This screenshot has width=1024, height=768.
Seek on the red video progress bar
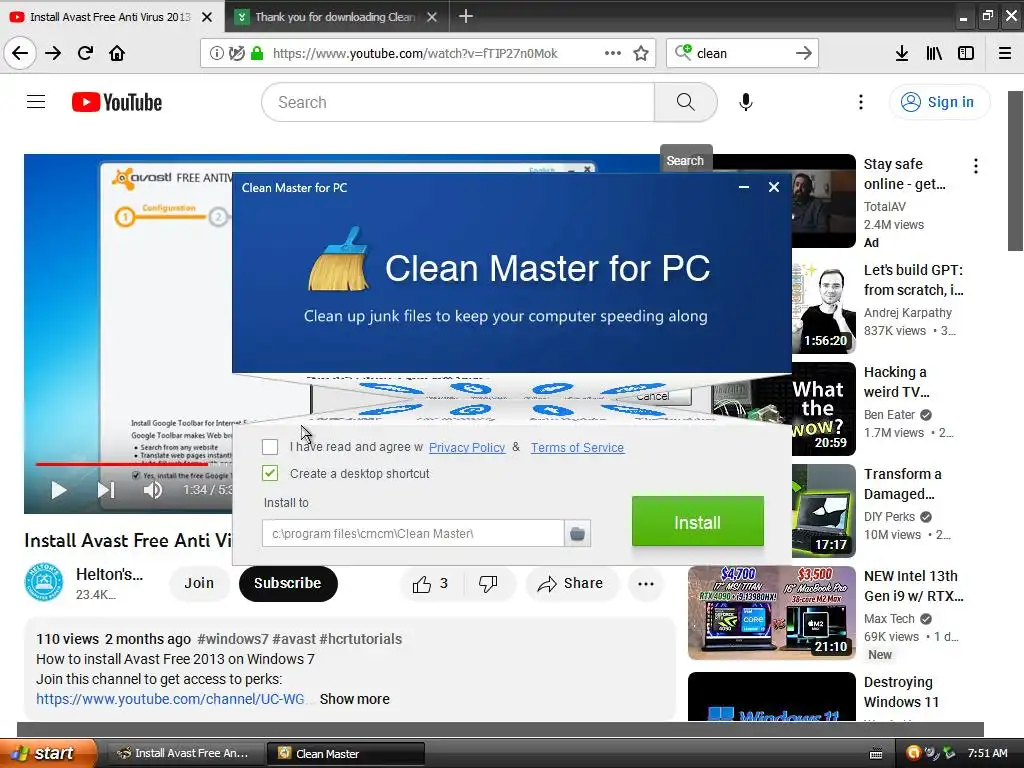click(121, 464)
